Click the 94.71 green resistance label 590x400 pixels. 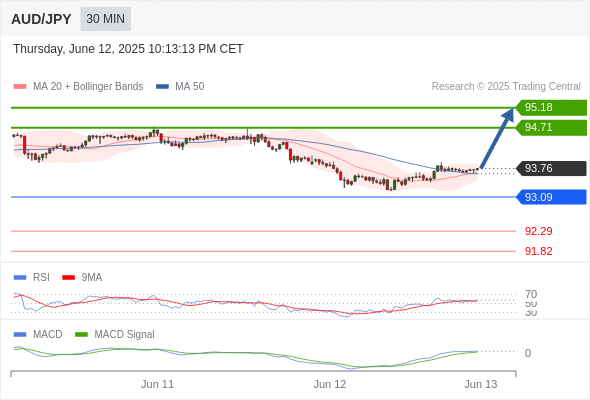point(551,128)
